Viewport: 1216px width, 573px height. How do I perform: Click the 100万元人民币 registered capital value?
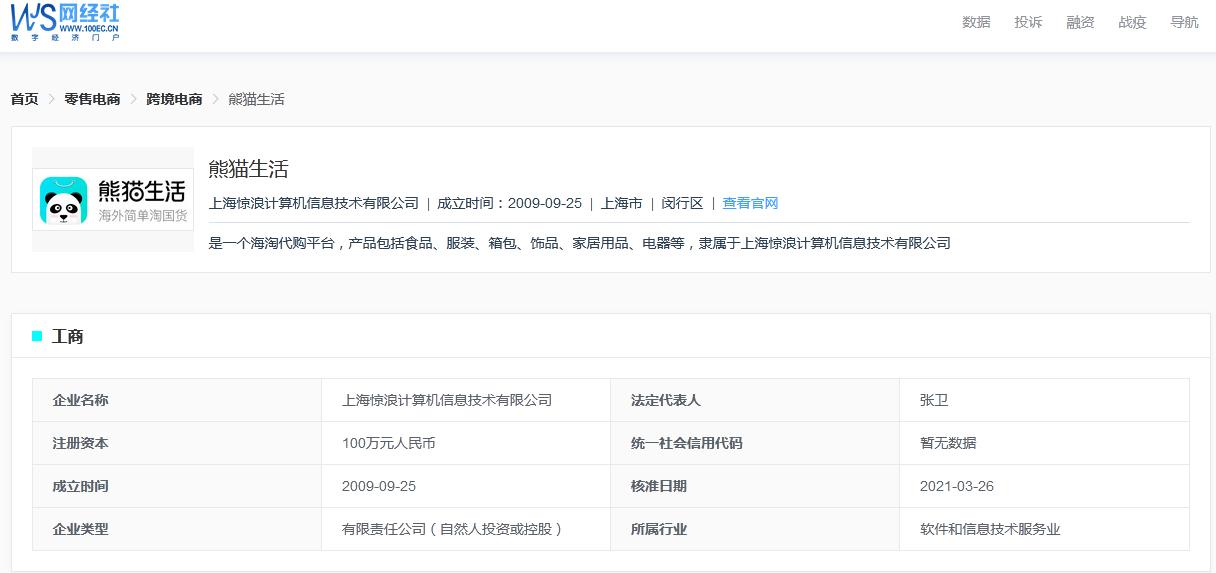(388, 443)
